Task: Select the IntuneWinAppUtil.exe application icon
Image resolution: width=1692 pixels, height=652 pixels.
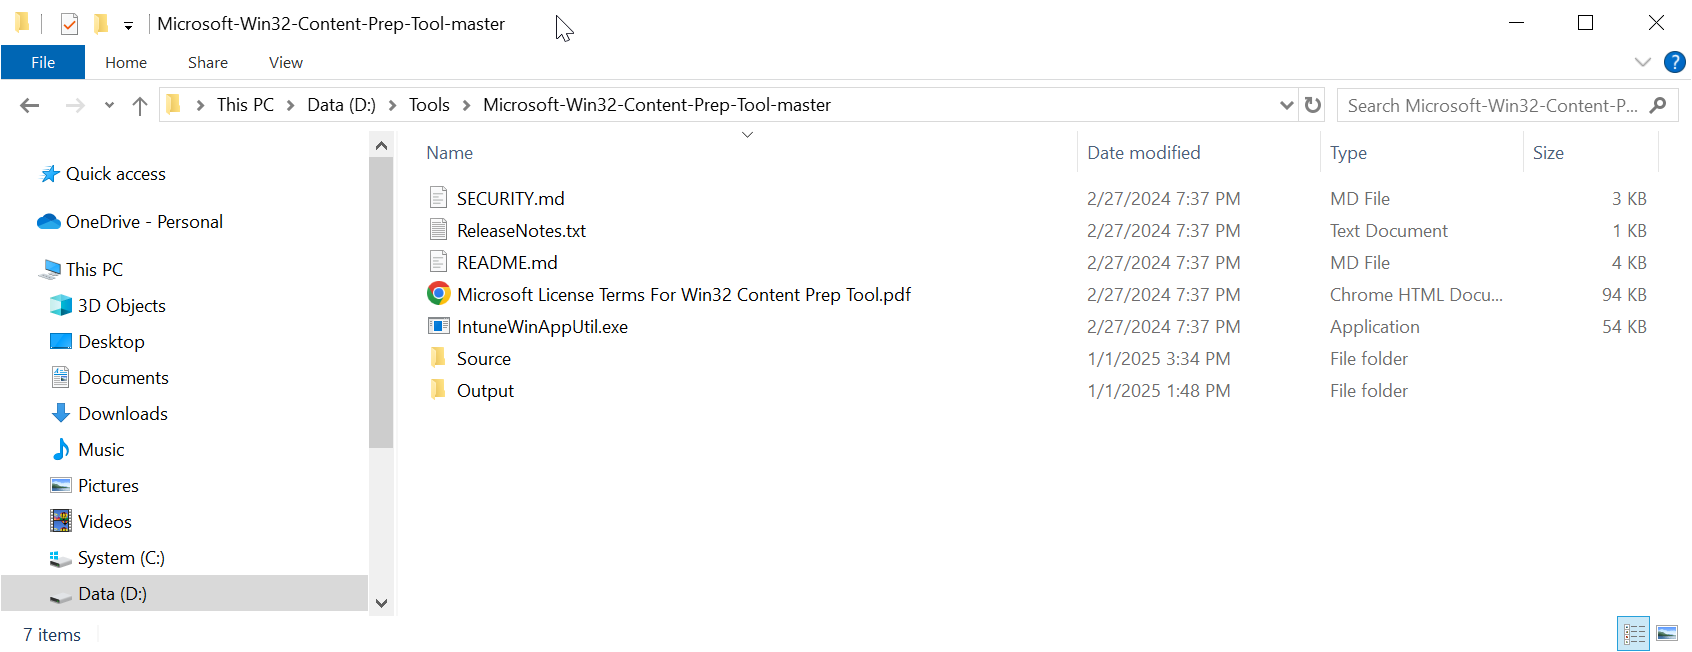Action: (438, 327)
